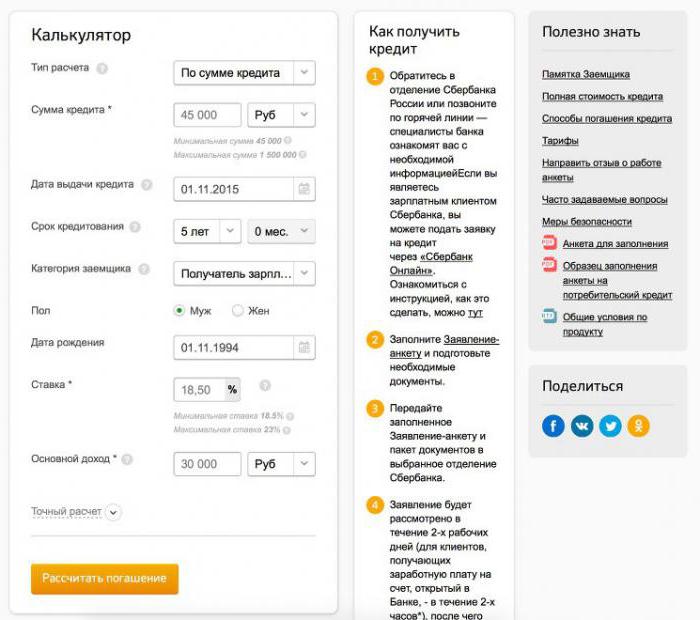Open currency dropdown next to Основной доход
This screenshot has height=620, width=700.
pos(281,464)
